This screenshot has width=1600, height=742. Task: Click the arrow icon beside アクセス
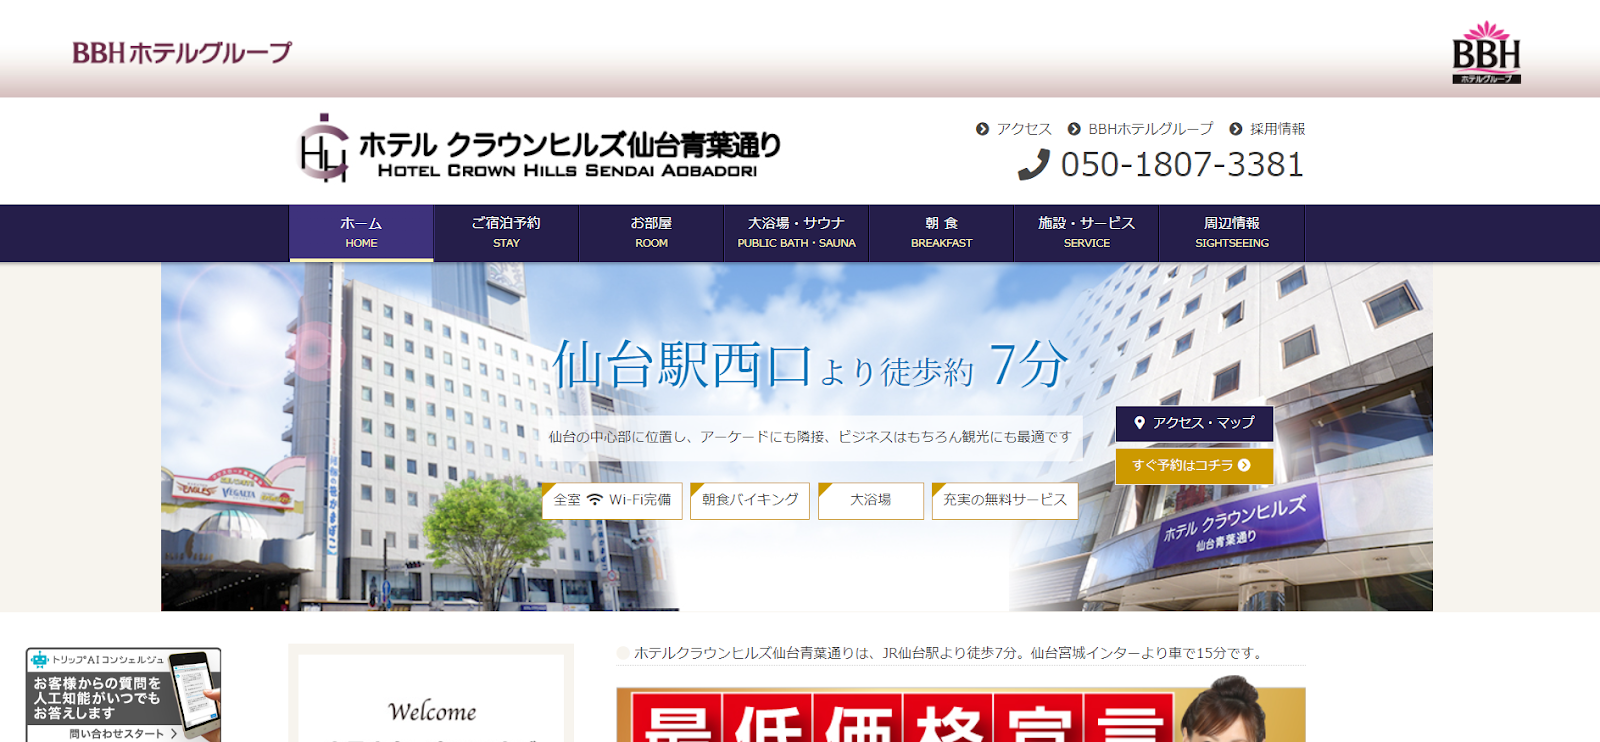[982, 129]
